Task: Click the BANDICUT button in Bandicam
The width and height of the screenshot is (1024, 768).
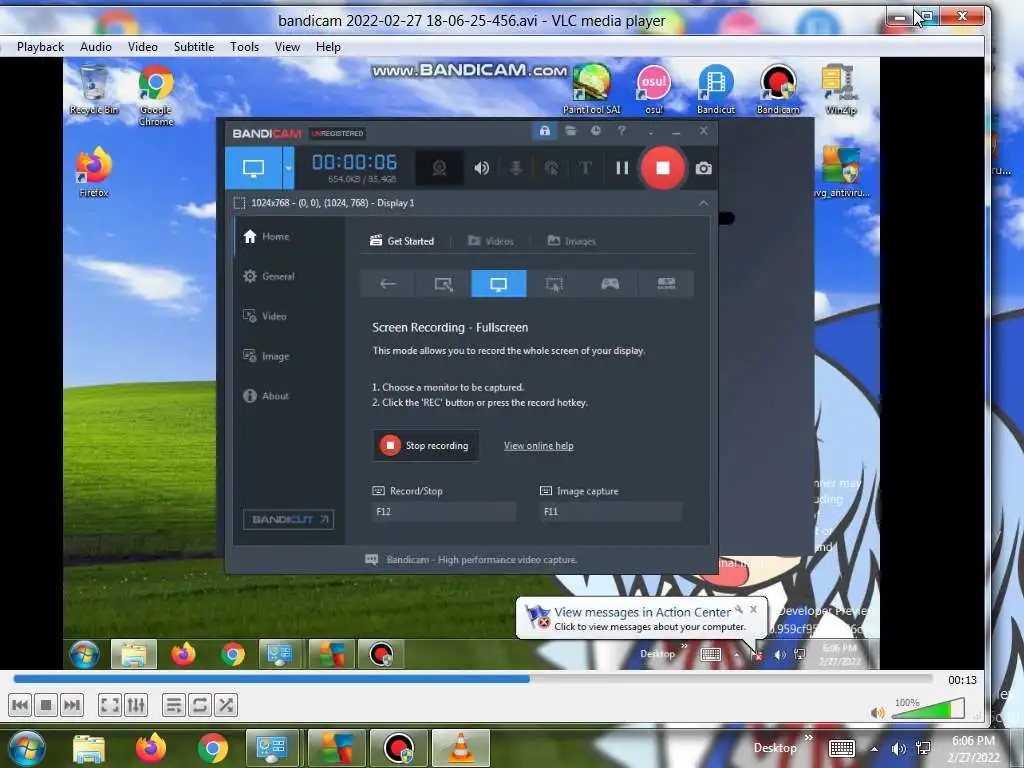Action: pos(289,519)
